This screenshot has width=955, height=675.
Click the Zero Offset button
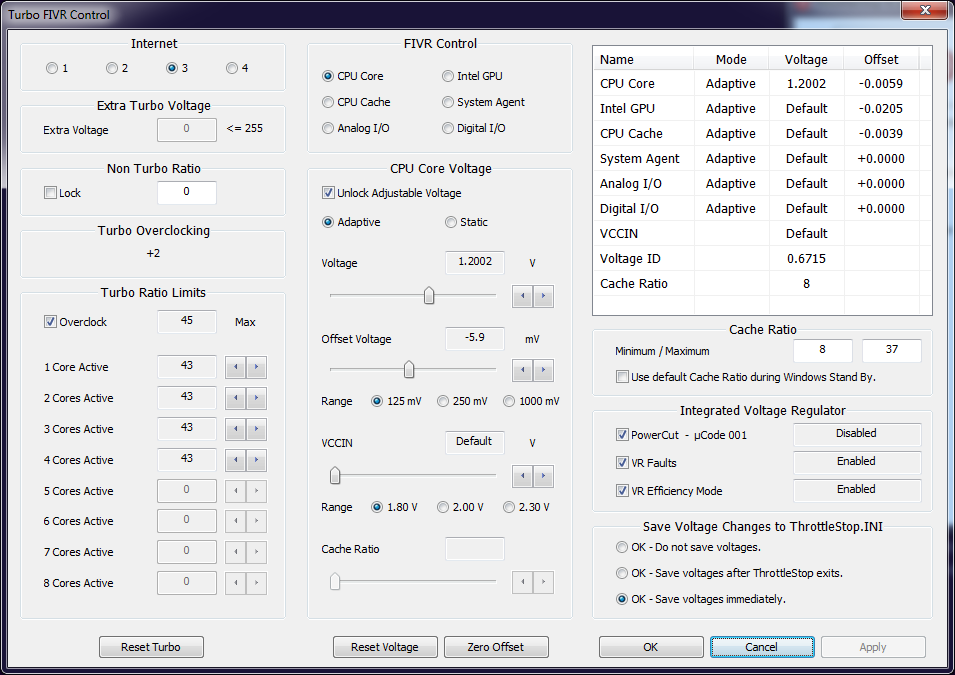[x=496, y=647]
